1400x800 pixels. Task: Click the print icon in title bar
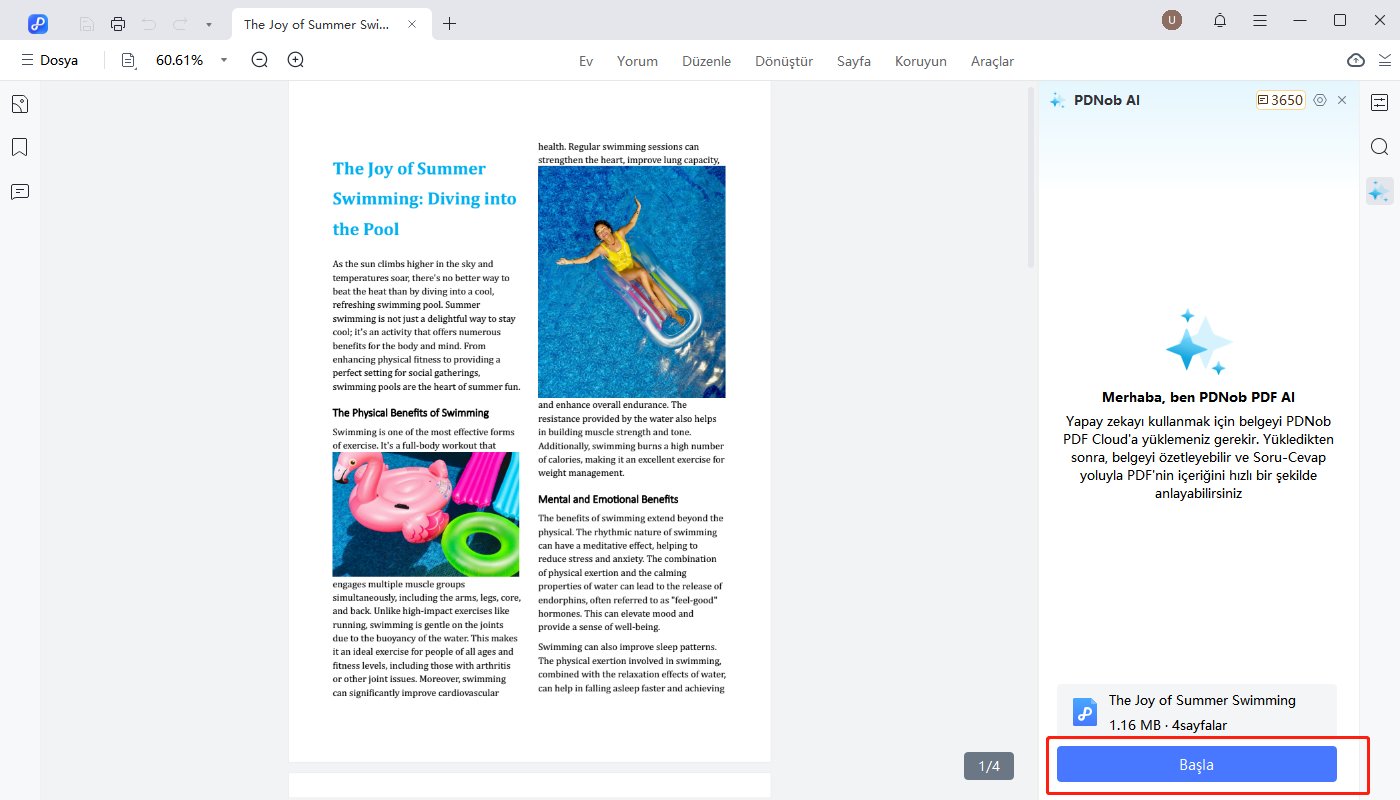(118, 23)
